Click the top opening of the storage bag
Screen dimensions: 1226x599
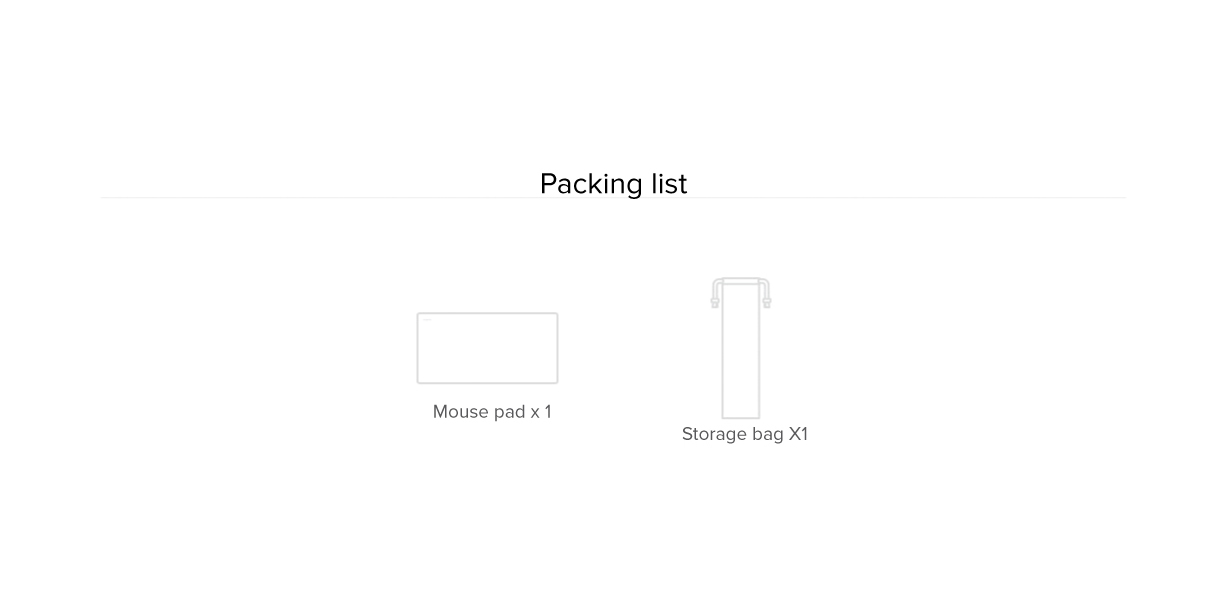tap(741, 281)
